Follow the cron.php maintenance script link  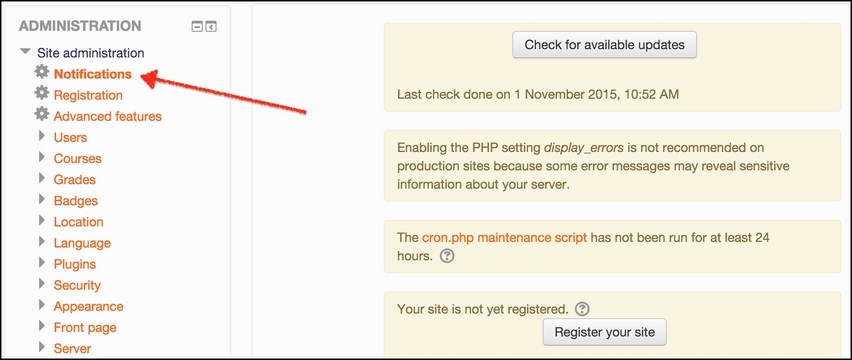[x=504, y=238]
